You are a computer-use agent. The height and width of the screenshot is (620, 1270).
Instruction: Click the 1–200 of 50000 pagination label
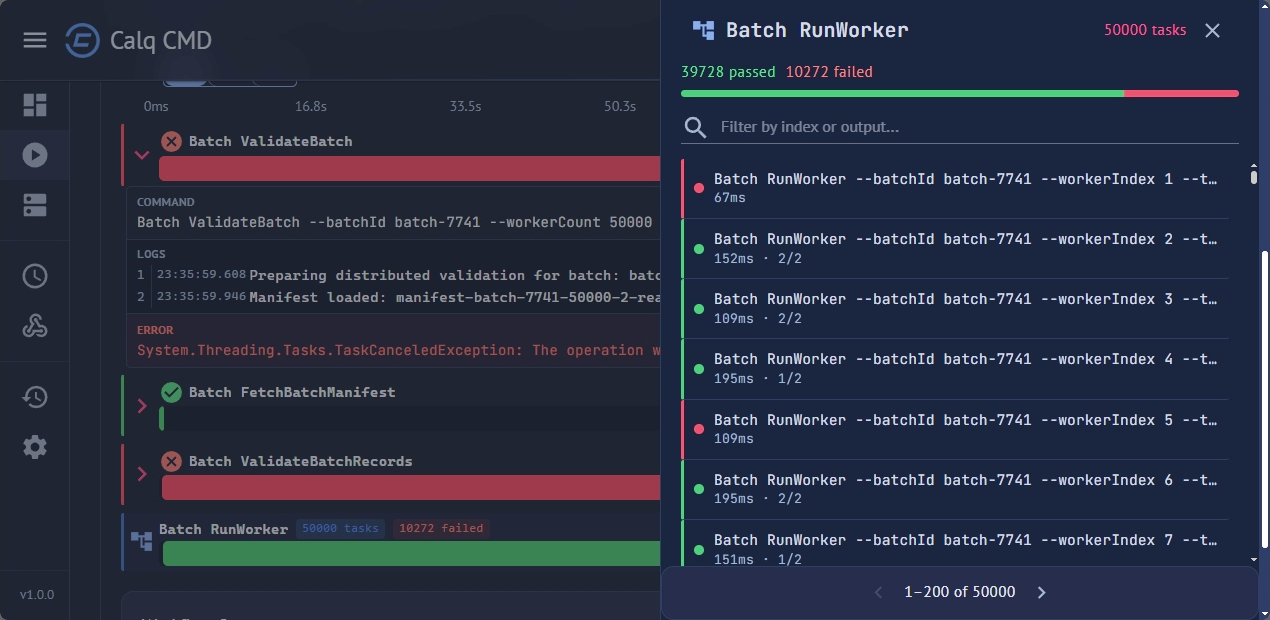pyautogui.click(x=960, y=592)
